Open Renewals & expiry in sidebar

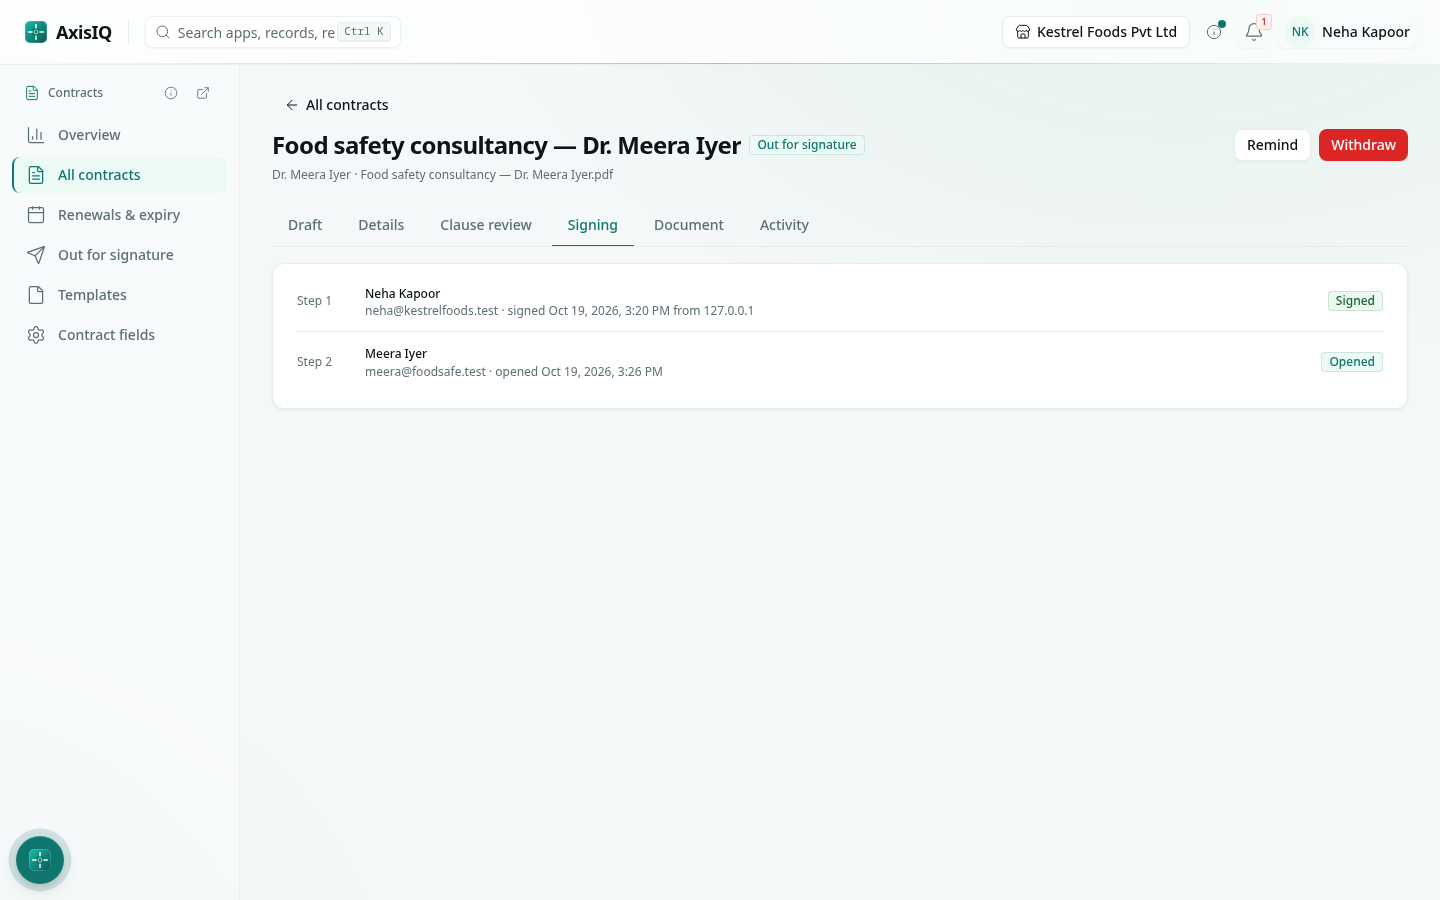pos(120,215)
